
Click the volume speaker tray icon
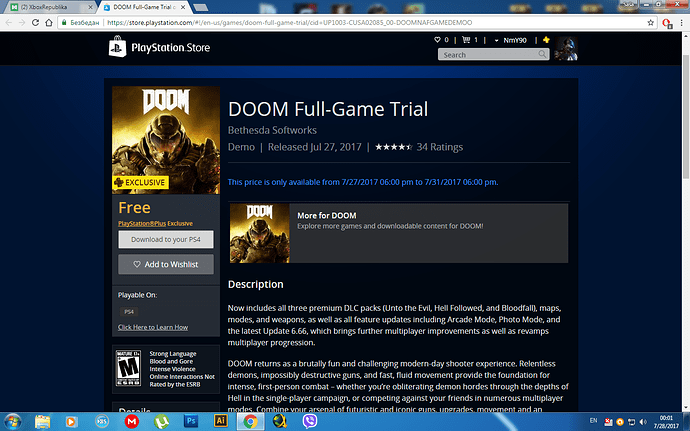pyautogui.click(x=643, y=422)
